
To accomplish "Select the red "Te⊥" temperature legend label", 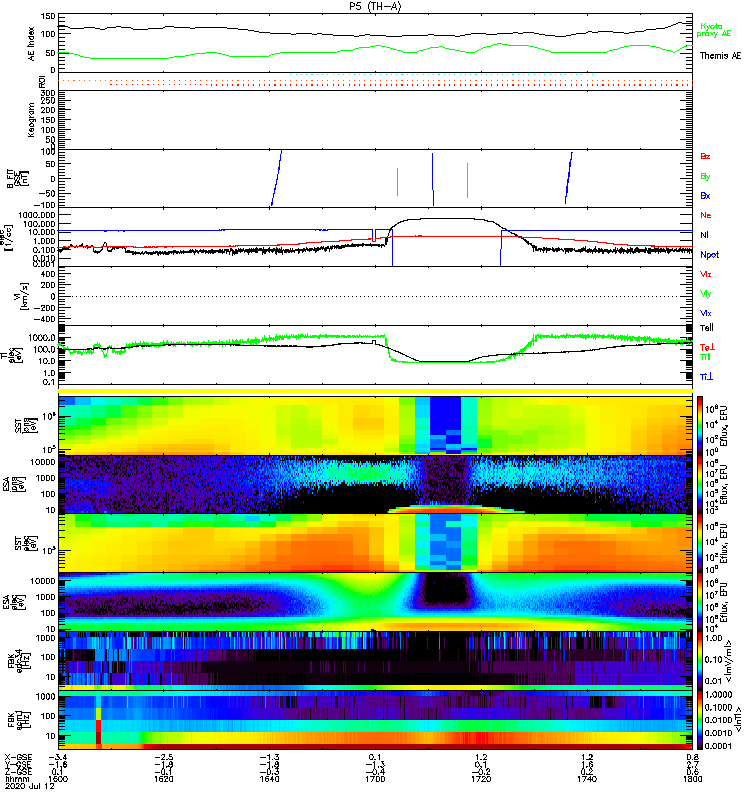I will click(706, 347).
